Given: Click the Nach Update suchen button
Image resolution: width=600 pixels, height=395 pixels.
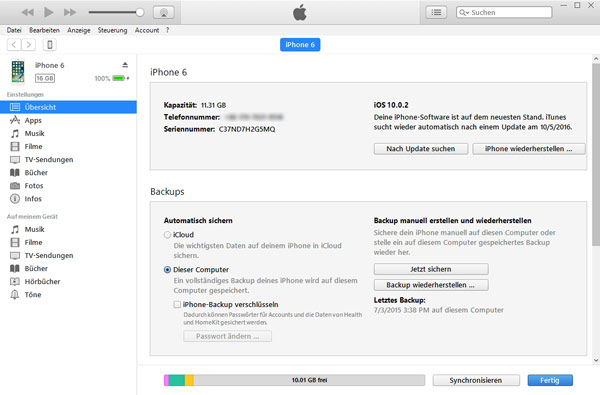Looking at the screenshot, I should pos(421,149).
